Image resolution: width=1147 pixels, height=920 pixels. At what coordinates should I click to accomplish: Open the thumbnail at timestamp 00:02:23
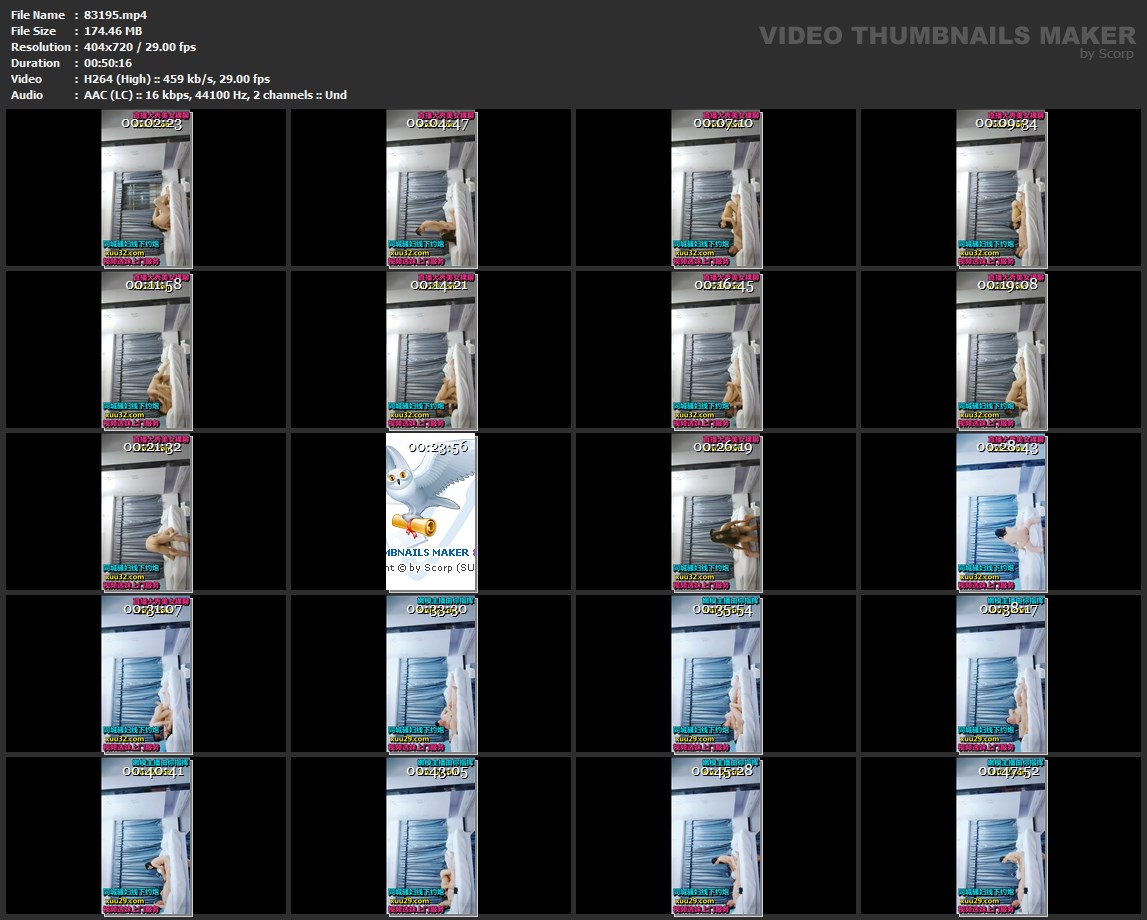click(146, 189)
